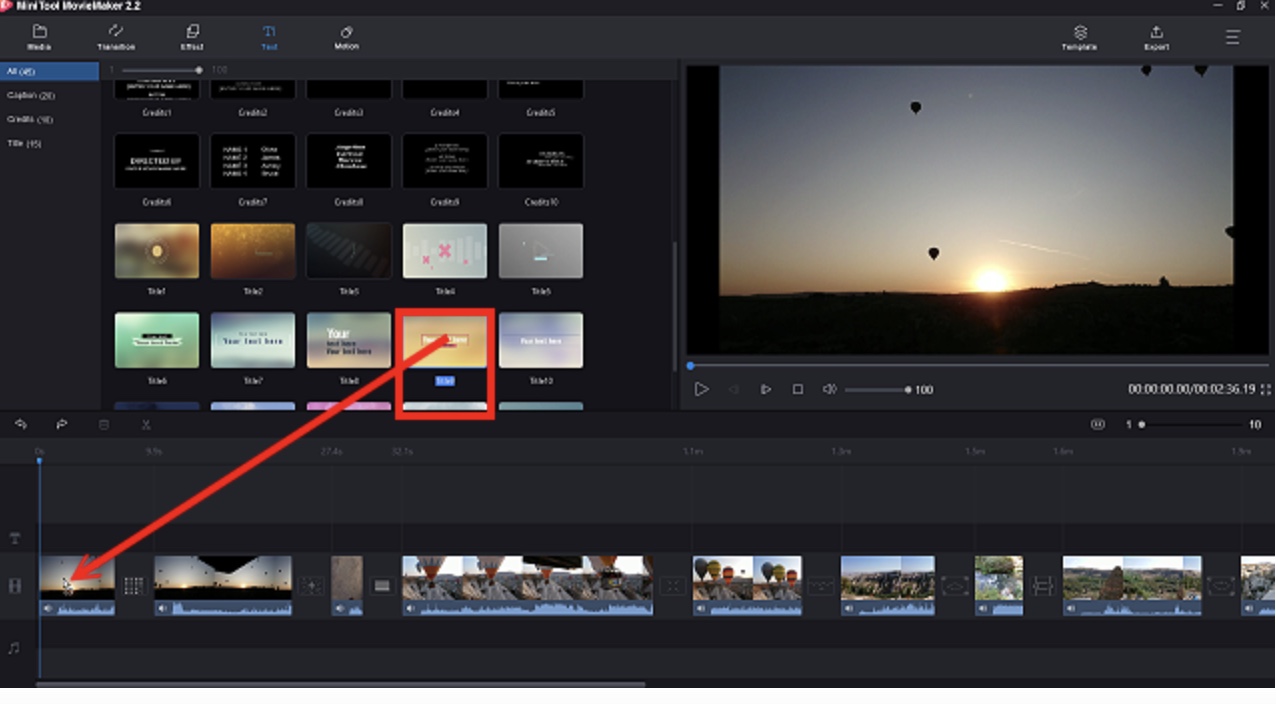The height and width of the screenshot is (704, 1276).
Task: Choose the Title7 template thumbnail
Action: coord(253,340)
